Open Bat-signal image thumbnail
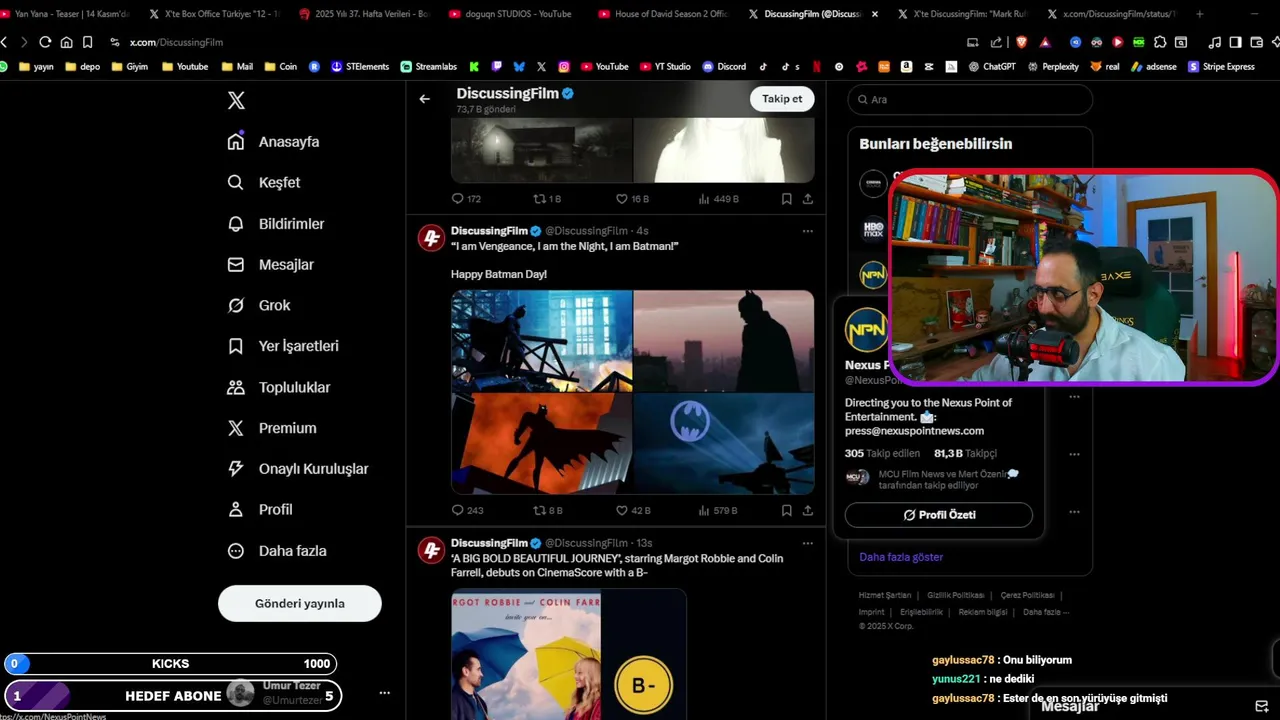Screen dimensions: 1280x720 tap(724, 443)
